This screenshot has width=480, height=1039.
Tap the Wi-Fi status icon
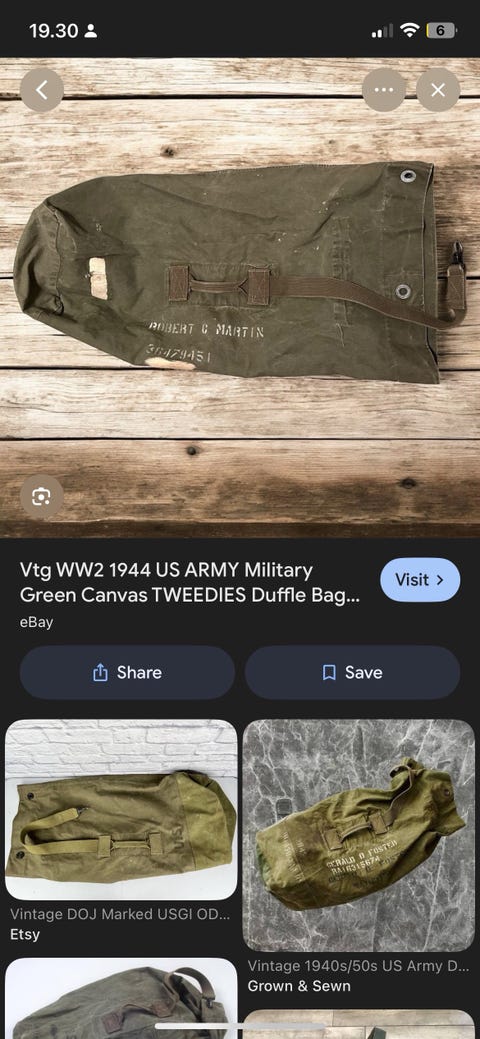pyautogui.click(x=410, y=30)
